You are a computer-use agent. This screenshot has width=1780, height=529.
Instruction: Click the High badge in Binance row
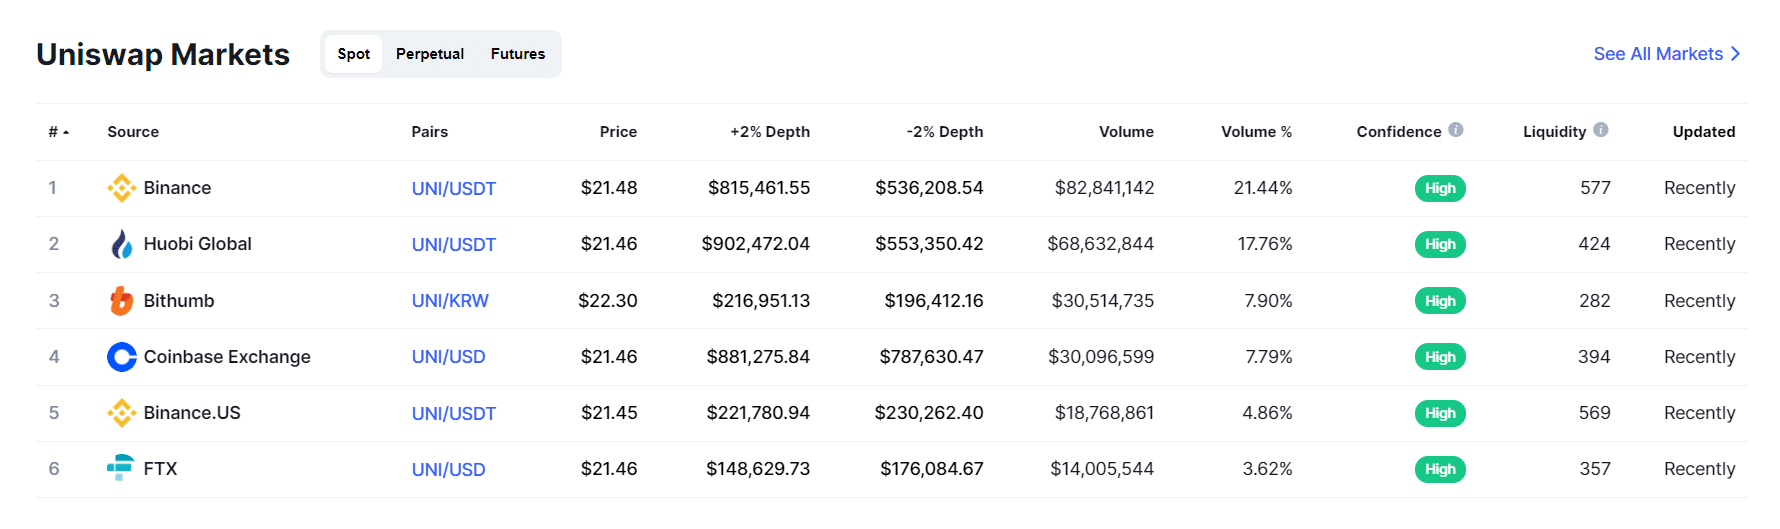click(1440, 188)
